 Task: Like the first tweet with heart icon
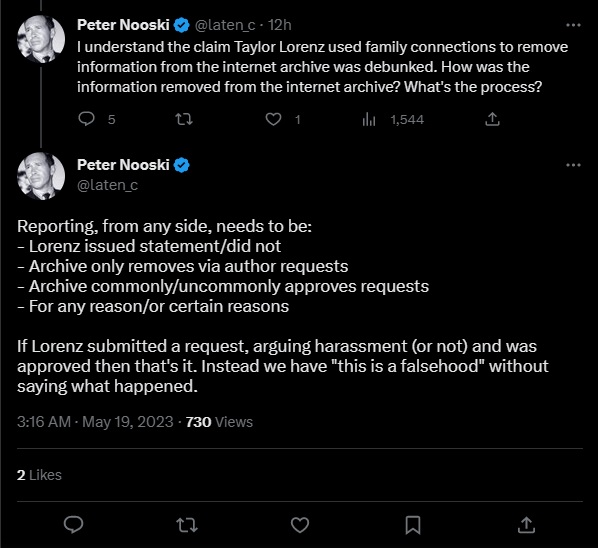pyautogui.click(x=273, y=119)
